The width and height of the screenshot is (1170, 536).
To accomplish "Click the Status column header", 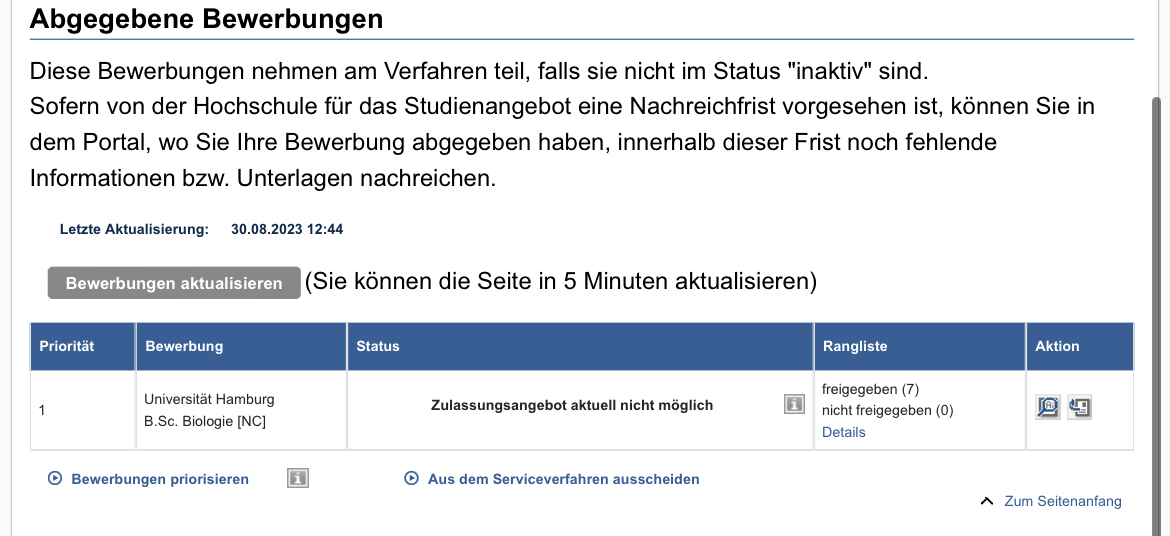I will 378,346.
